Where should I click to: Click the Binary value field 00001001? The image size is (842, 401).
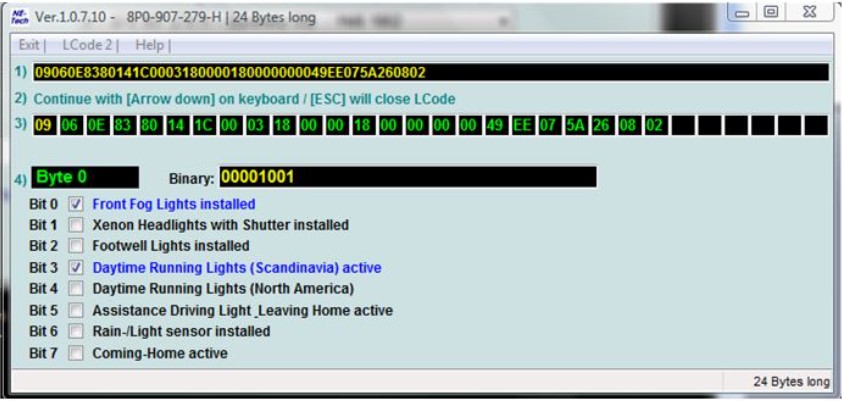[x=408, y=177]
